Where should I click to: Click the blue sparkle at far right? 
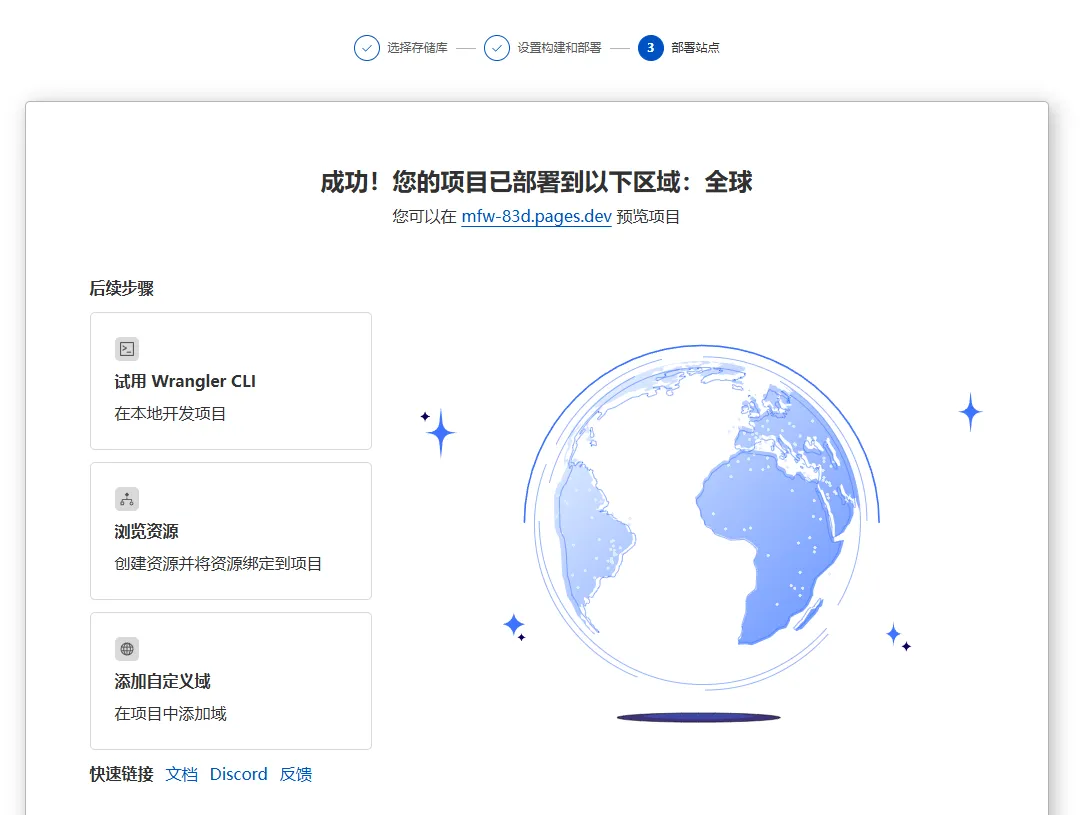(x=970, y=412)
